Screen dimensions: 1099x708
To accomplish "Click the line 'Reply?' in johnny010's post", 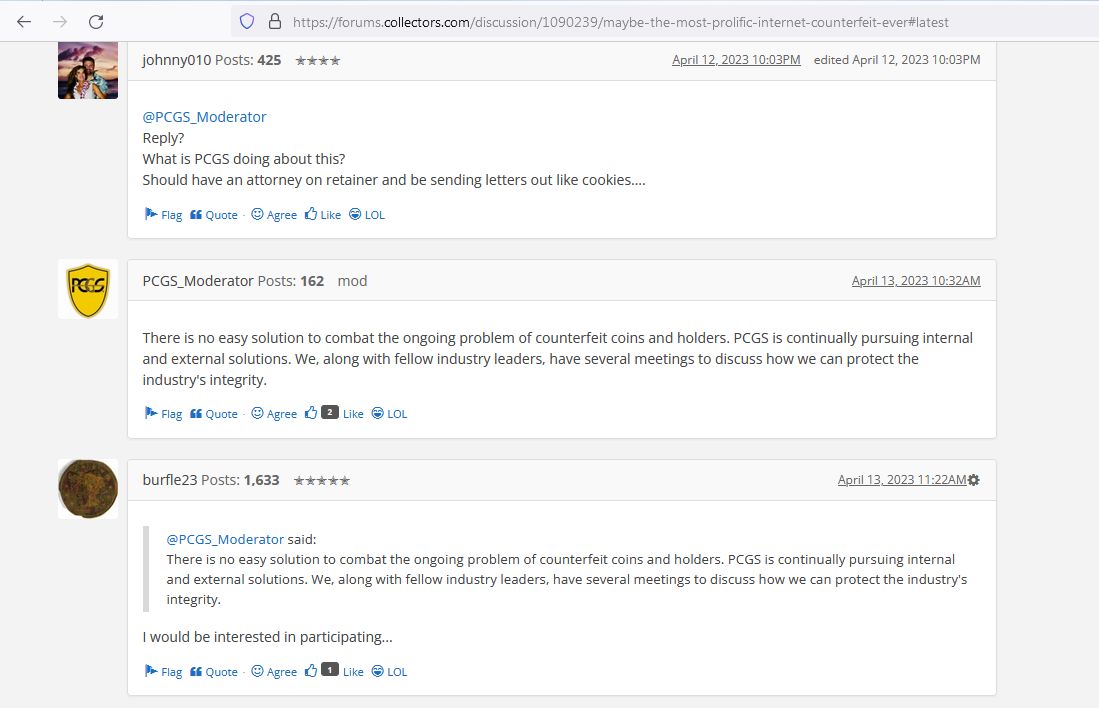I will 163,138.
